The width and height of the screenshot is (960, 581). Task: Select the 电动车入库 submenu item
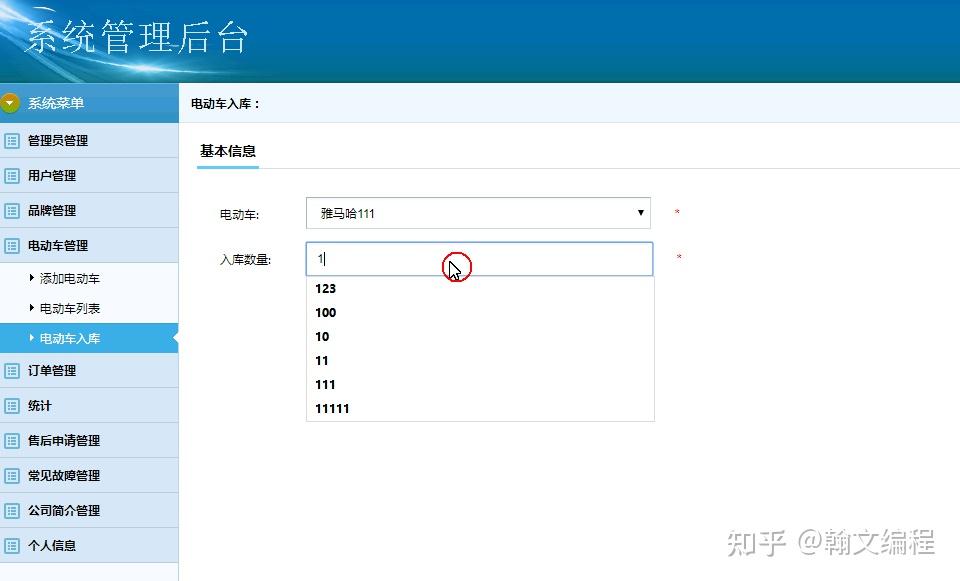[89, 338]
